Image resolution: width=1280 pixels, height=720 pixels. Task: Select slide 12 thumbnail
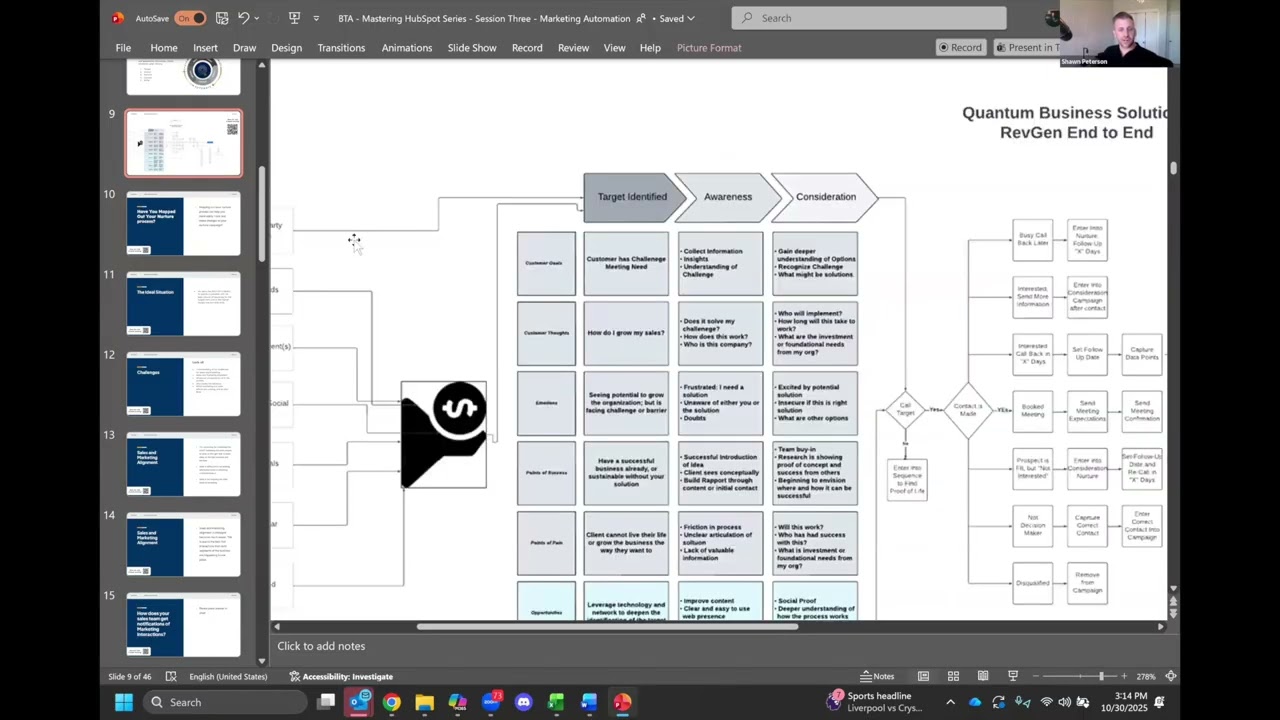(183, 385)
